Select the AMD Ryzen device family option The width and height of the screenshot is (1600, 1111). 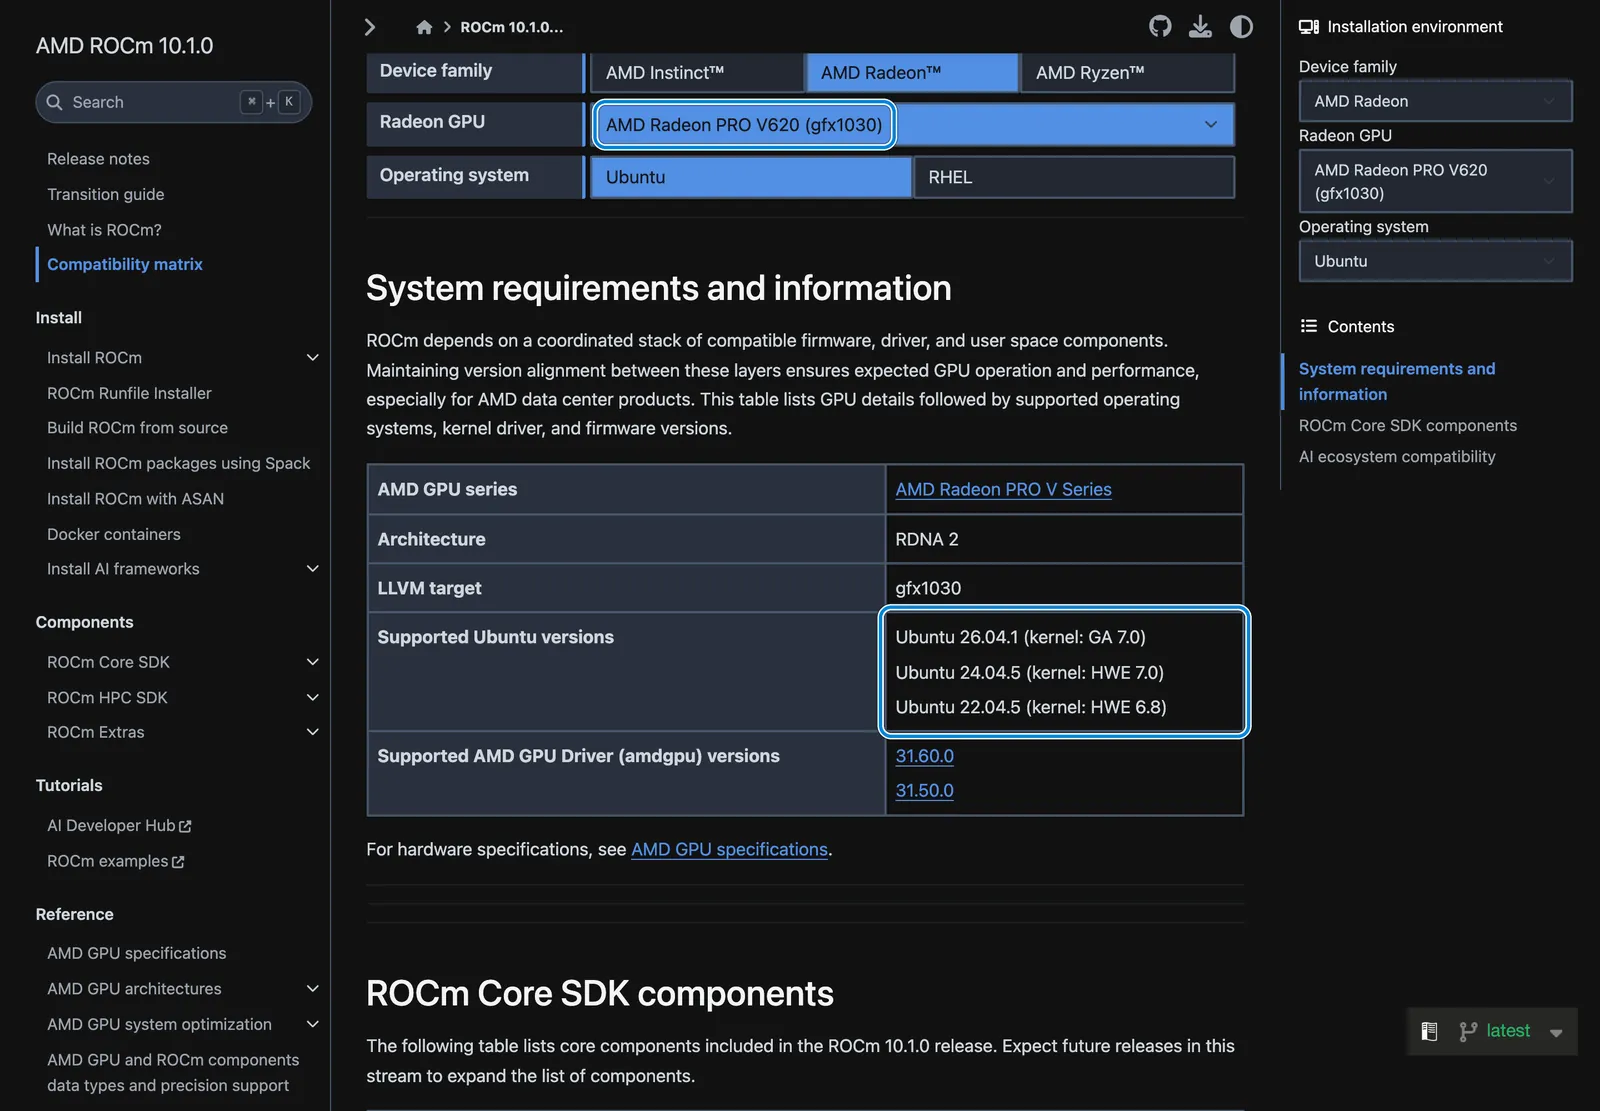tap(1128, 73)
